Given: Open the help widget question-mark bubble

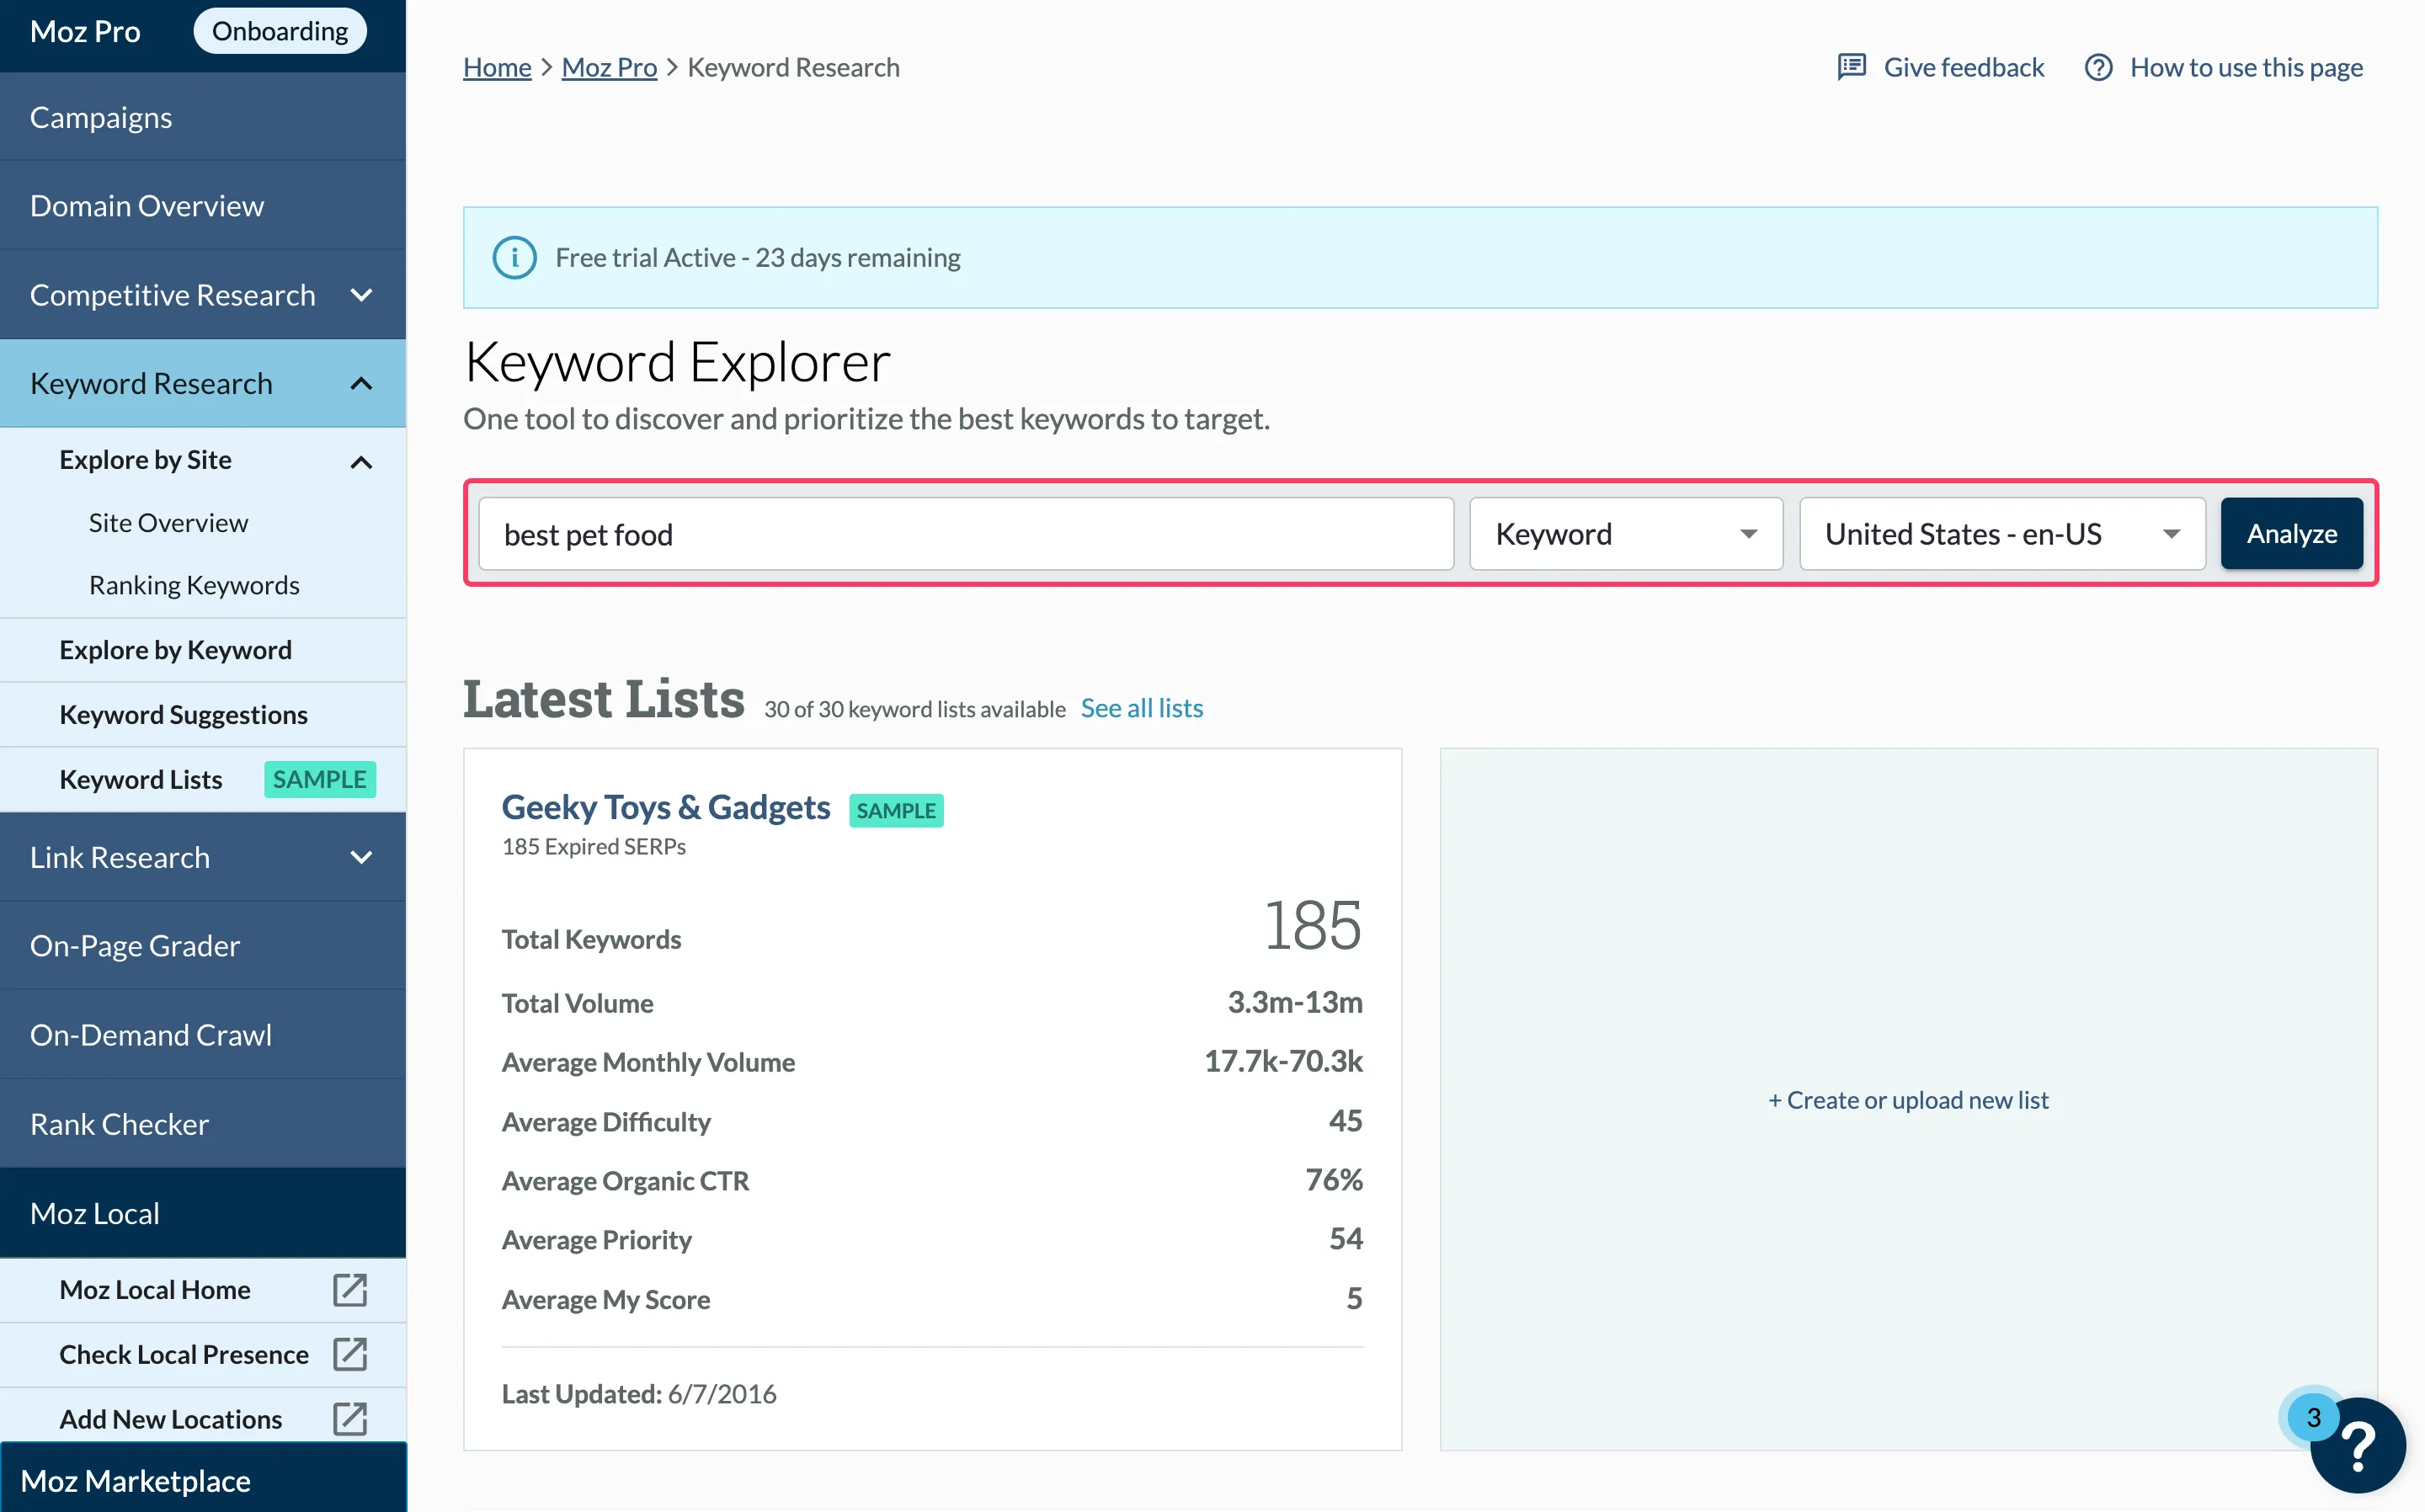Looking at the screenshot, I should tap(2358, 1446).
